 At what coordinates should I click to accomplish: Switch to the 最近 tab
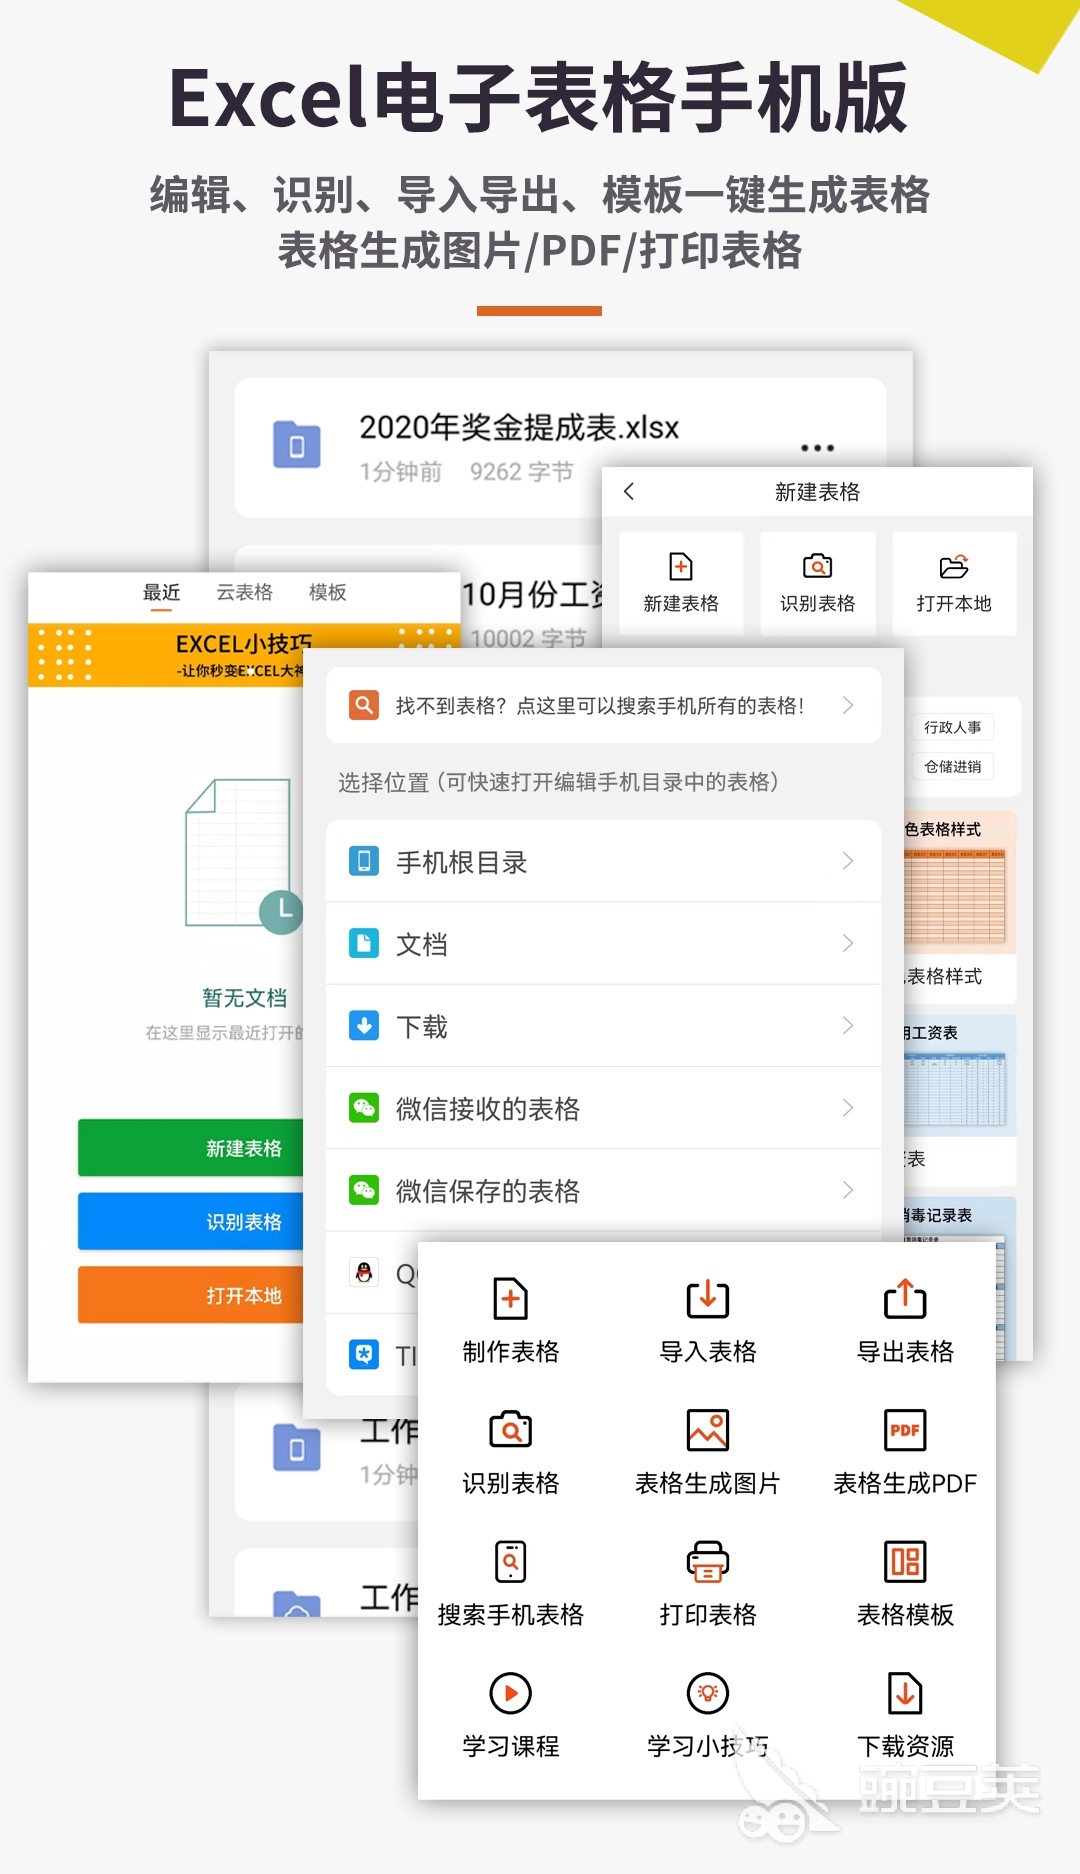click(x=161, y=593)
